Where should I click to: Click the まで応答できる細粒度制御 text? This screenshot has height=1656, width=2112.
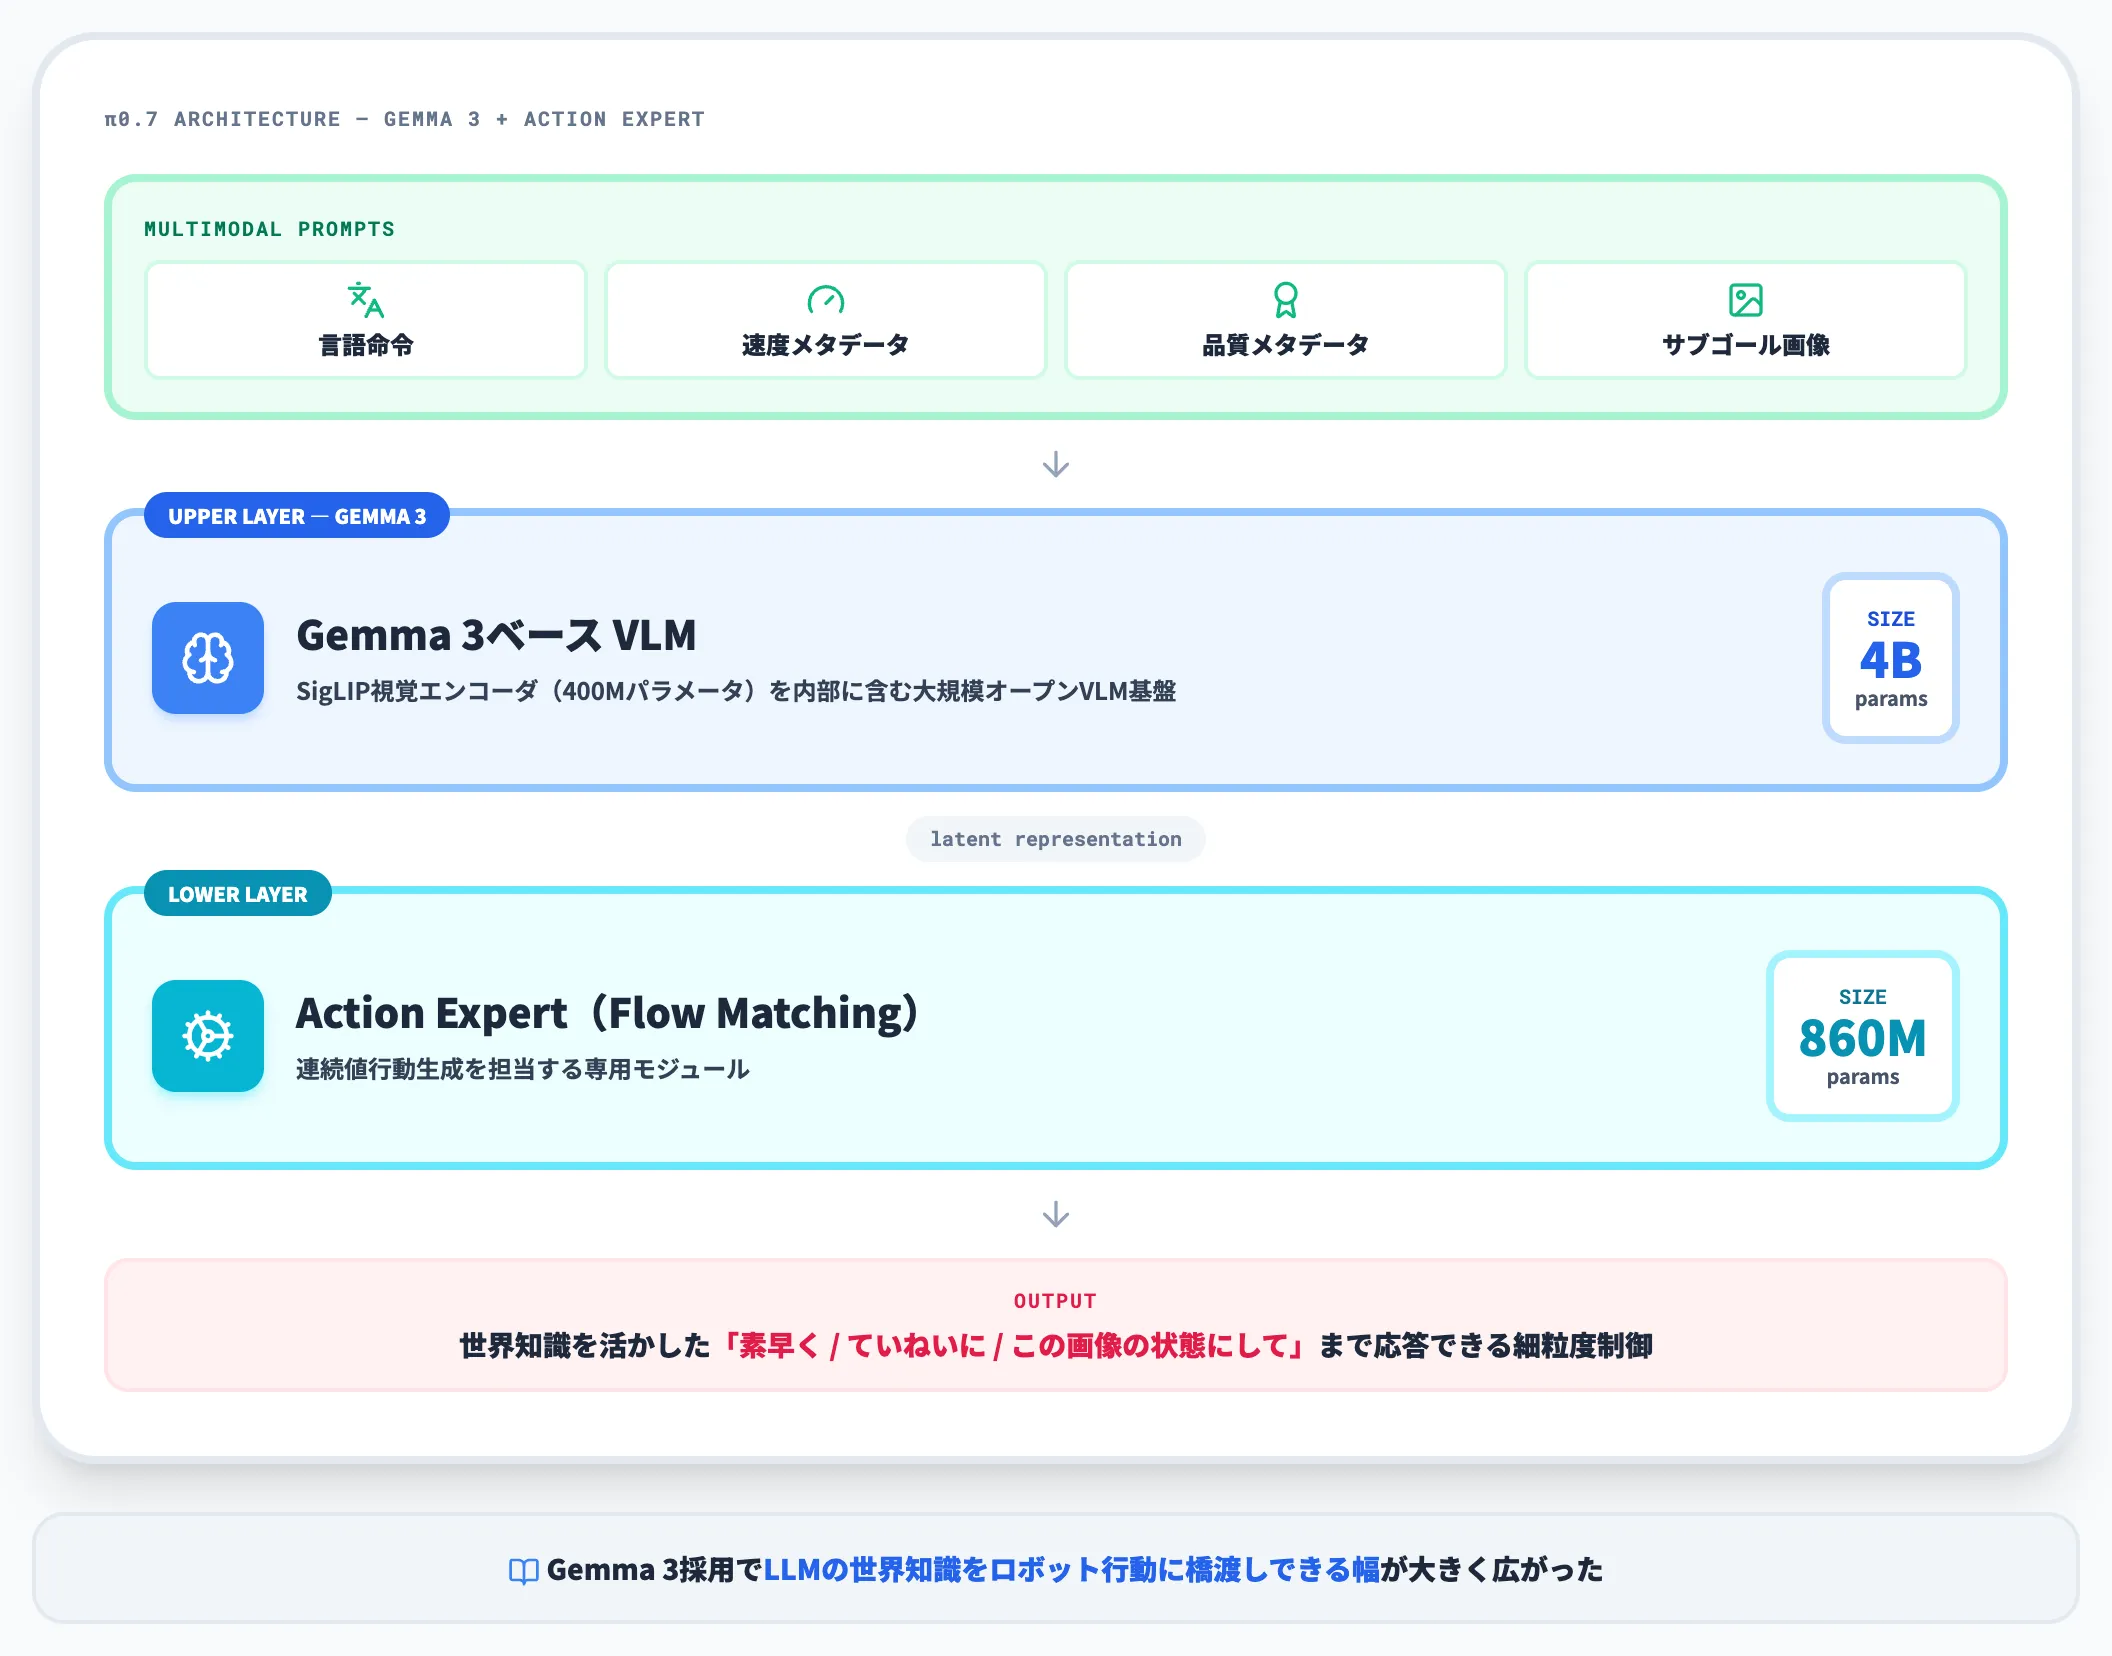(x=1485, y=1346)
